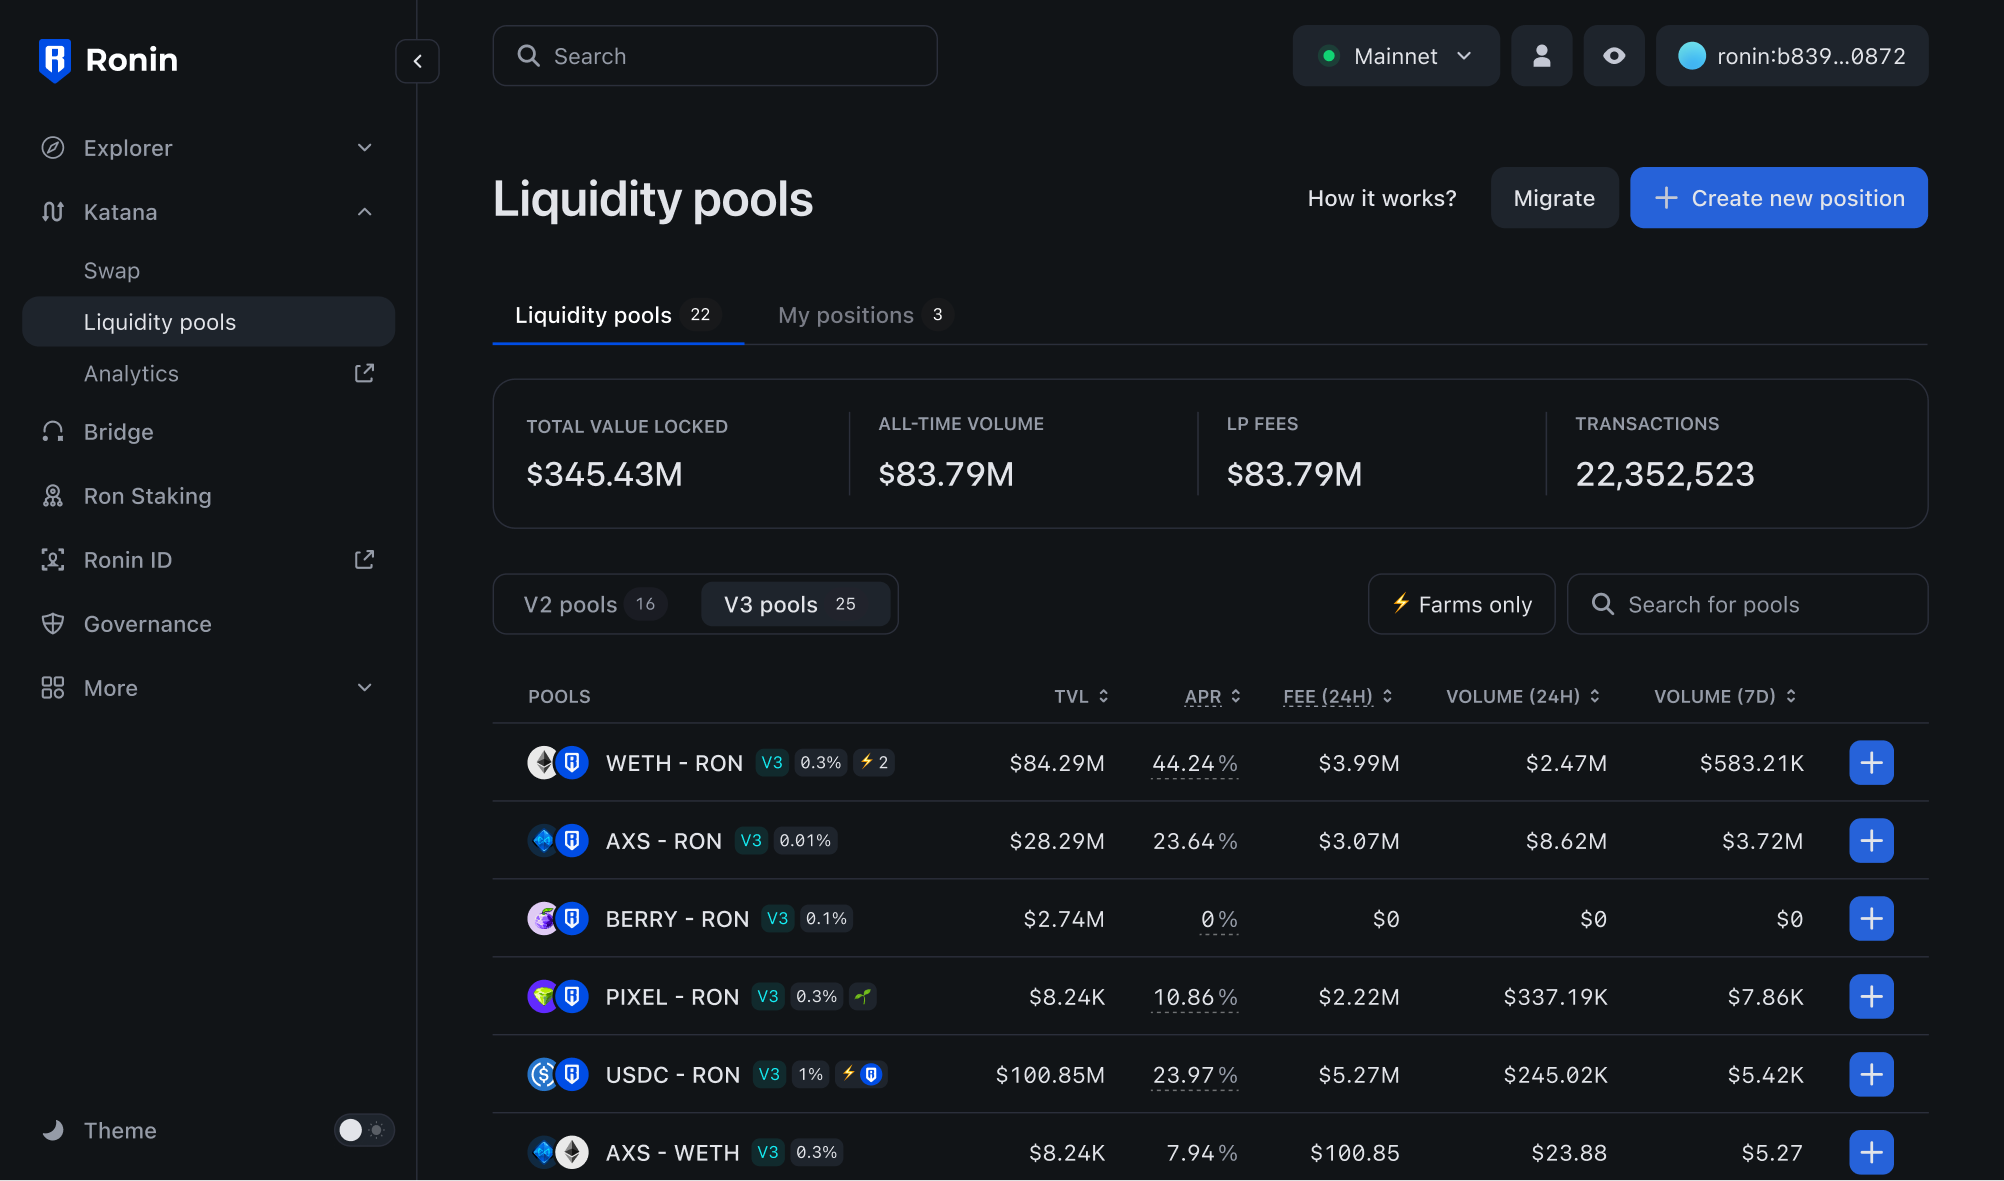Enable the Farms only filter

[x=1461, y=604]
